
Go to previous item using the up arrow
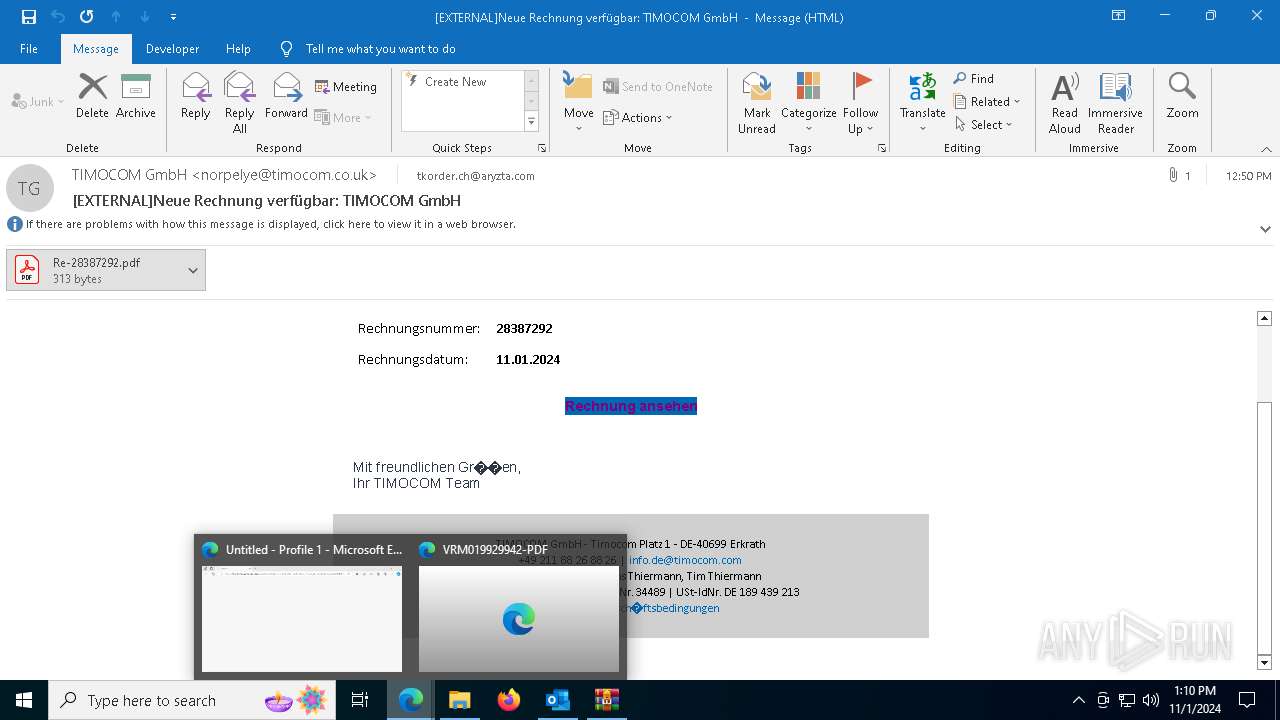click(116, 17)
